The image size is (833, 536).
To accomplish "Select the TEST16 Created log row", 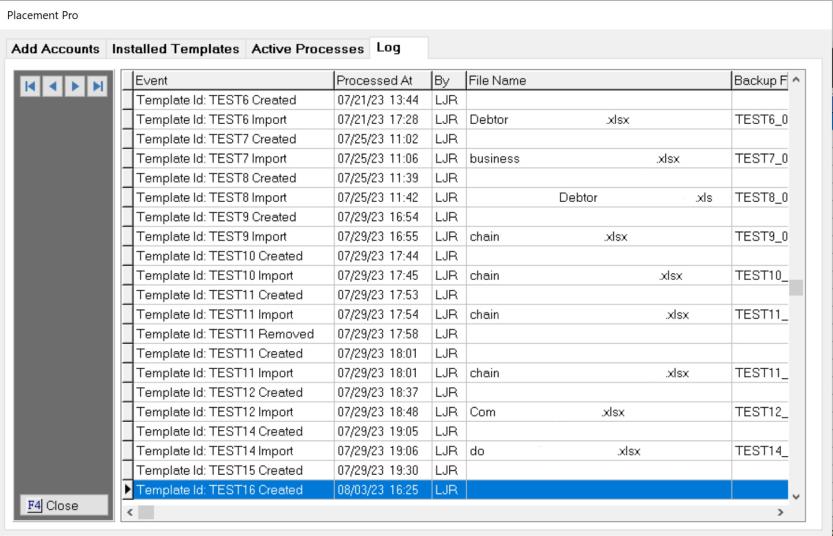I will pos(232,490).
